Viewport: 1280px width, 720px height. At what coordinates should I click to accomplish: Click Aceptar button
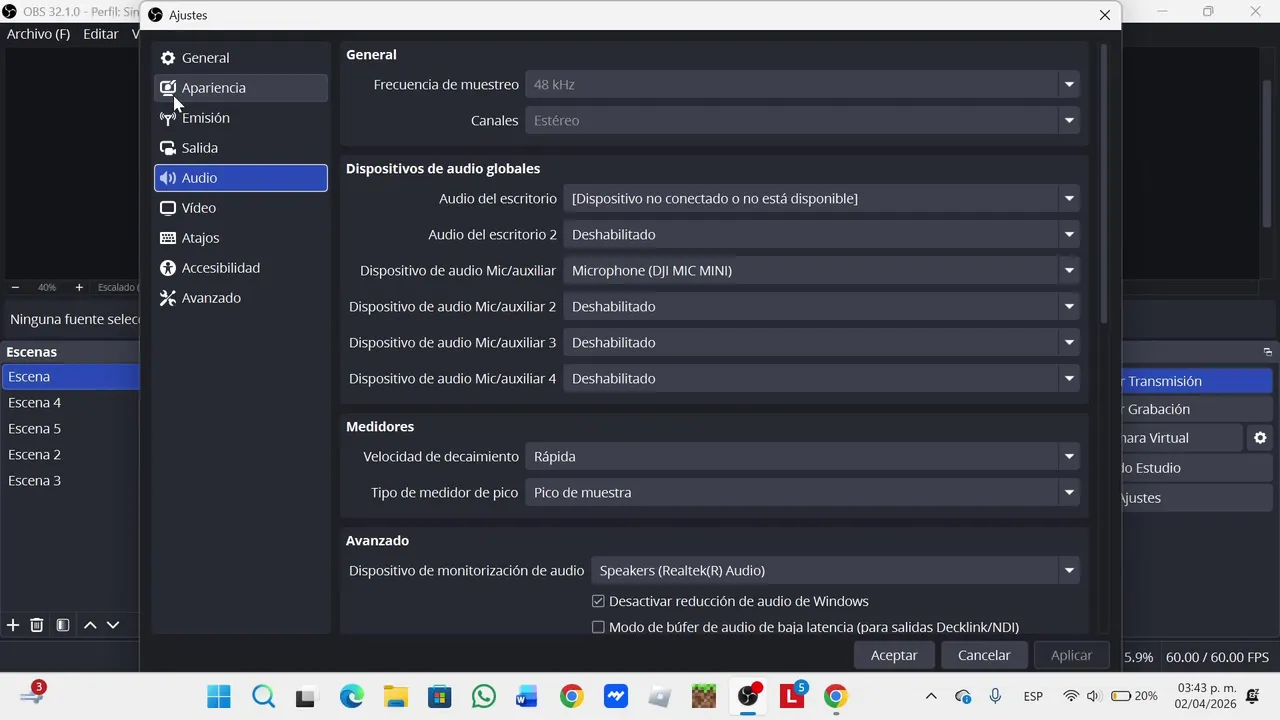(894, 655)
